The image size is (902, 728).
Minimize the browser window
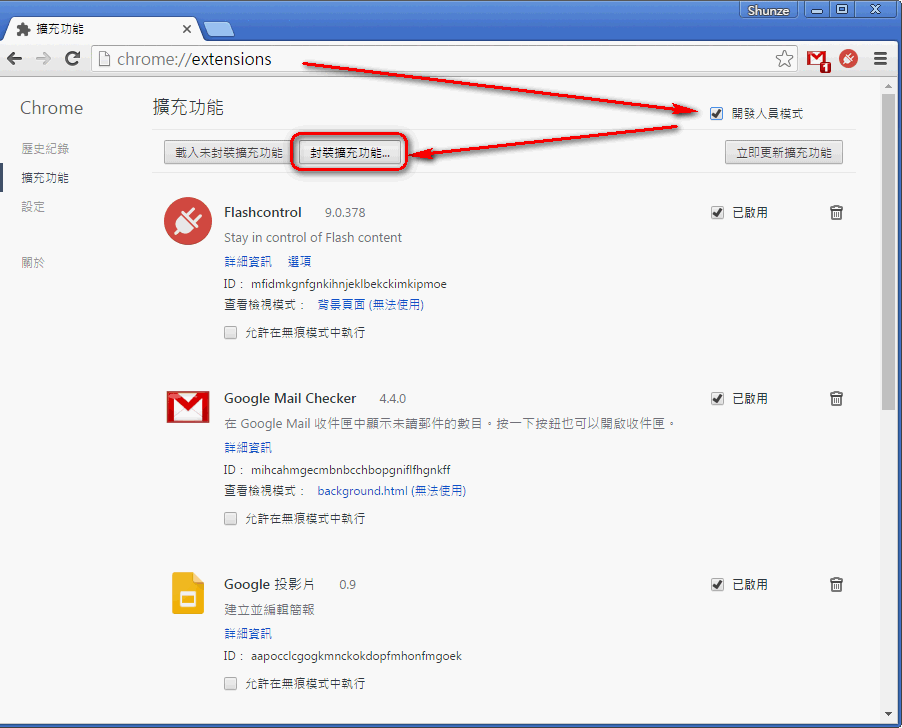(x=817, y=10)
